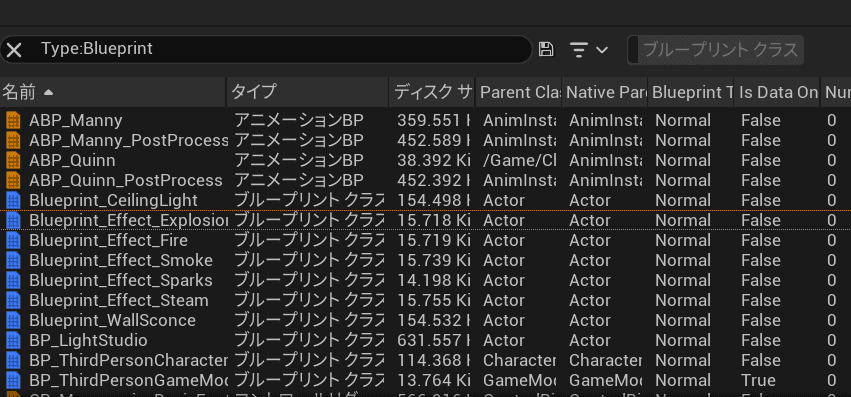Click the ABP_Manny animation blueprint icon
This screenshot has width=851, height=397.
[12, 120]
